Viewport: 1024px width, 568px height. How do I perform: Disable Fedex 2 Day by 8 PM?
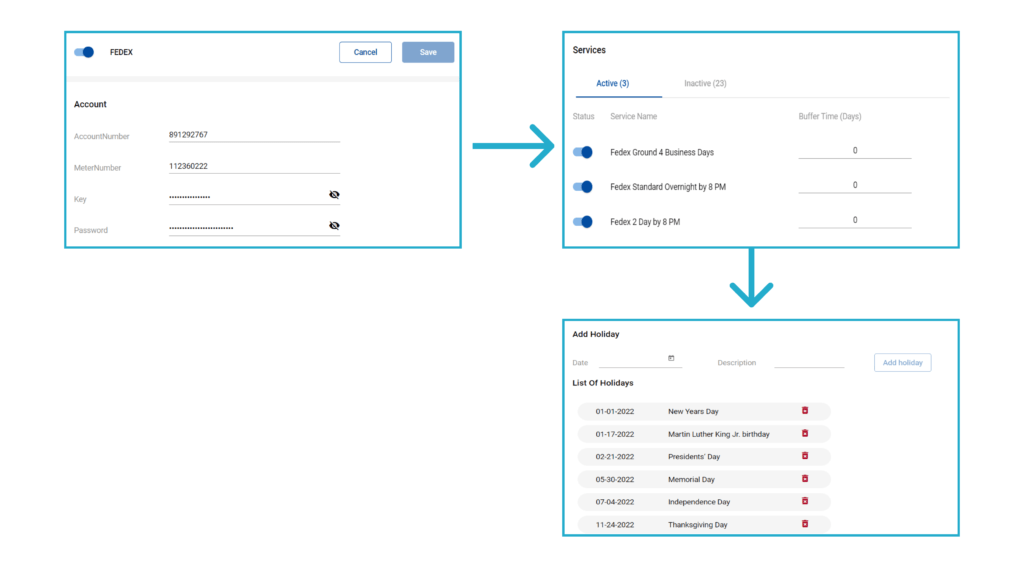point(583,222)
